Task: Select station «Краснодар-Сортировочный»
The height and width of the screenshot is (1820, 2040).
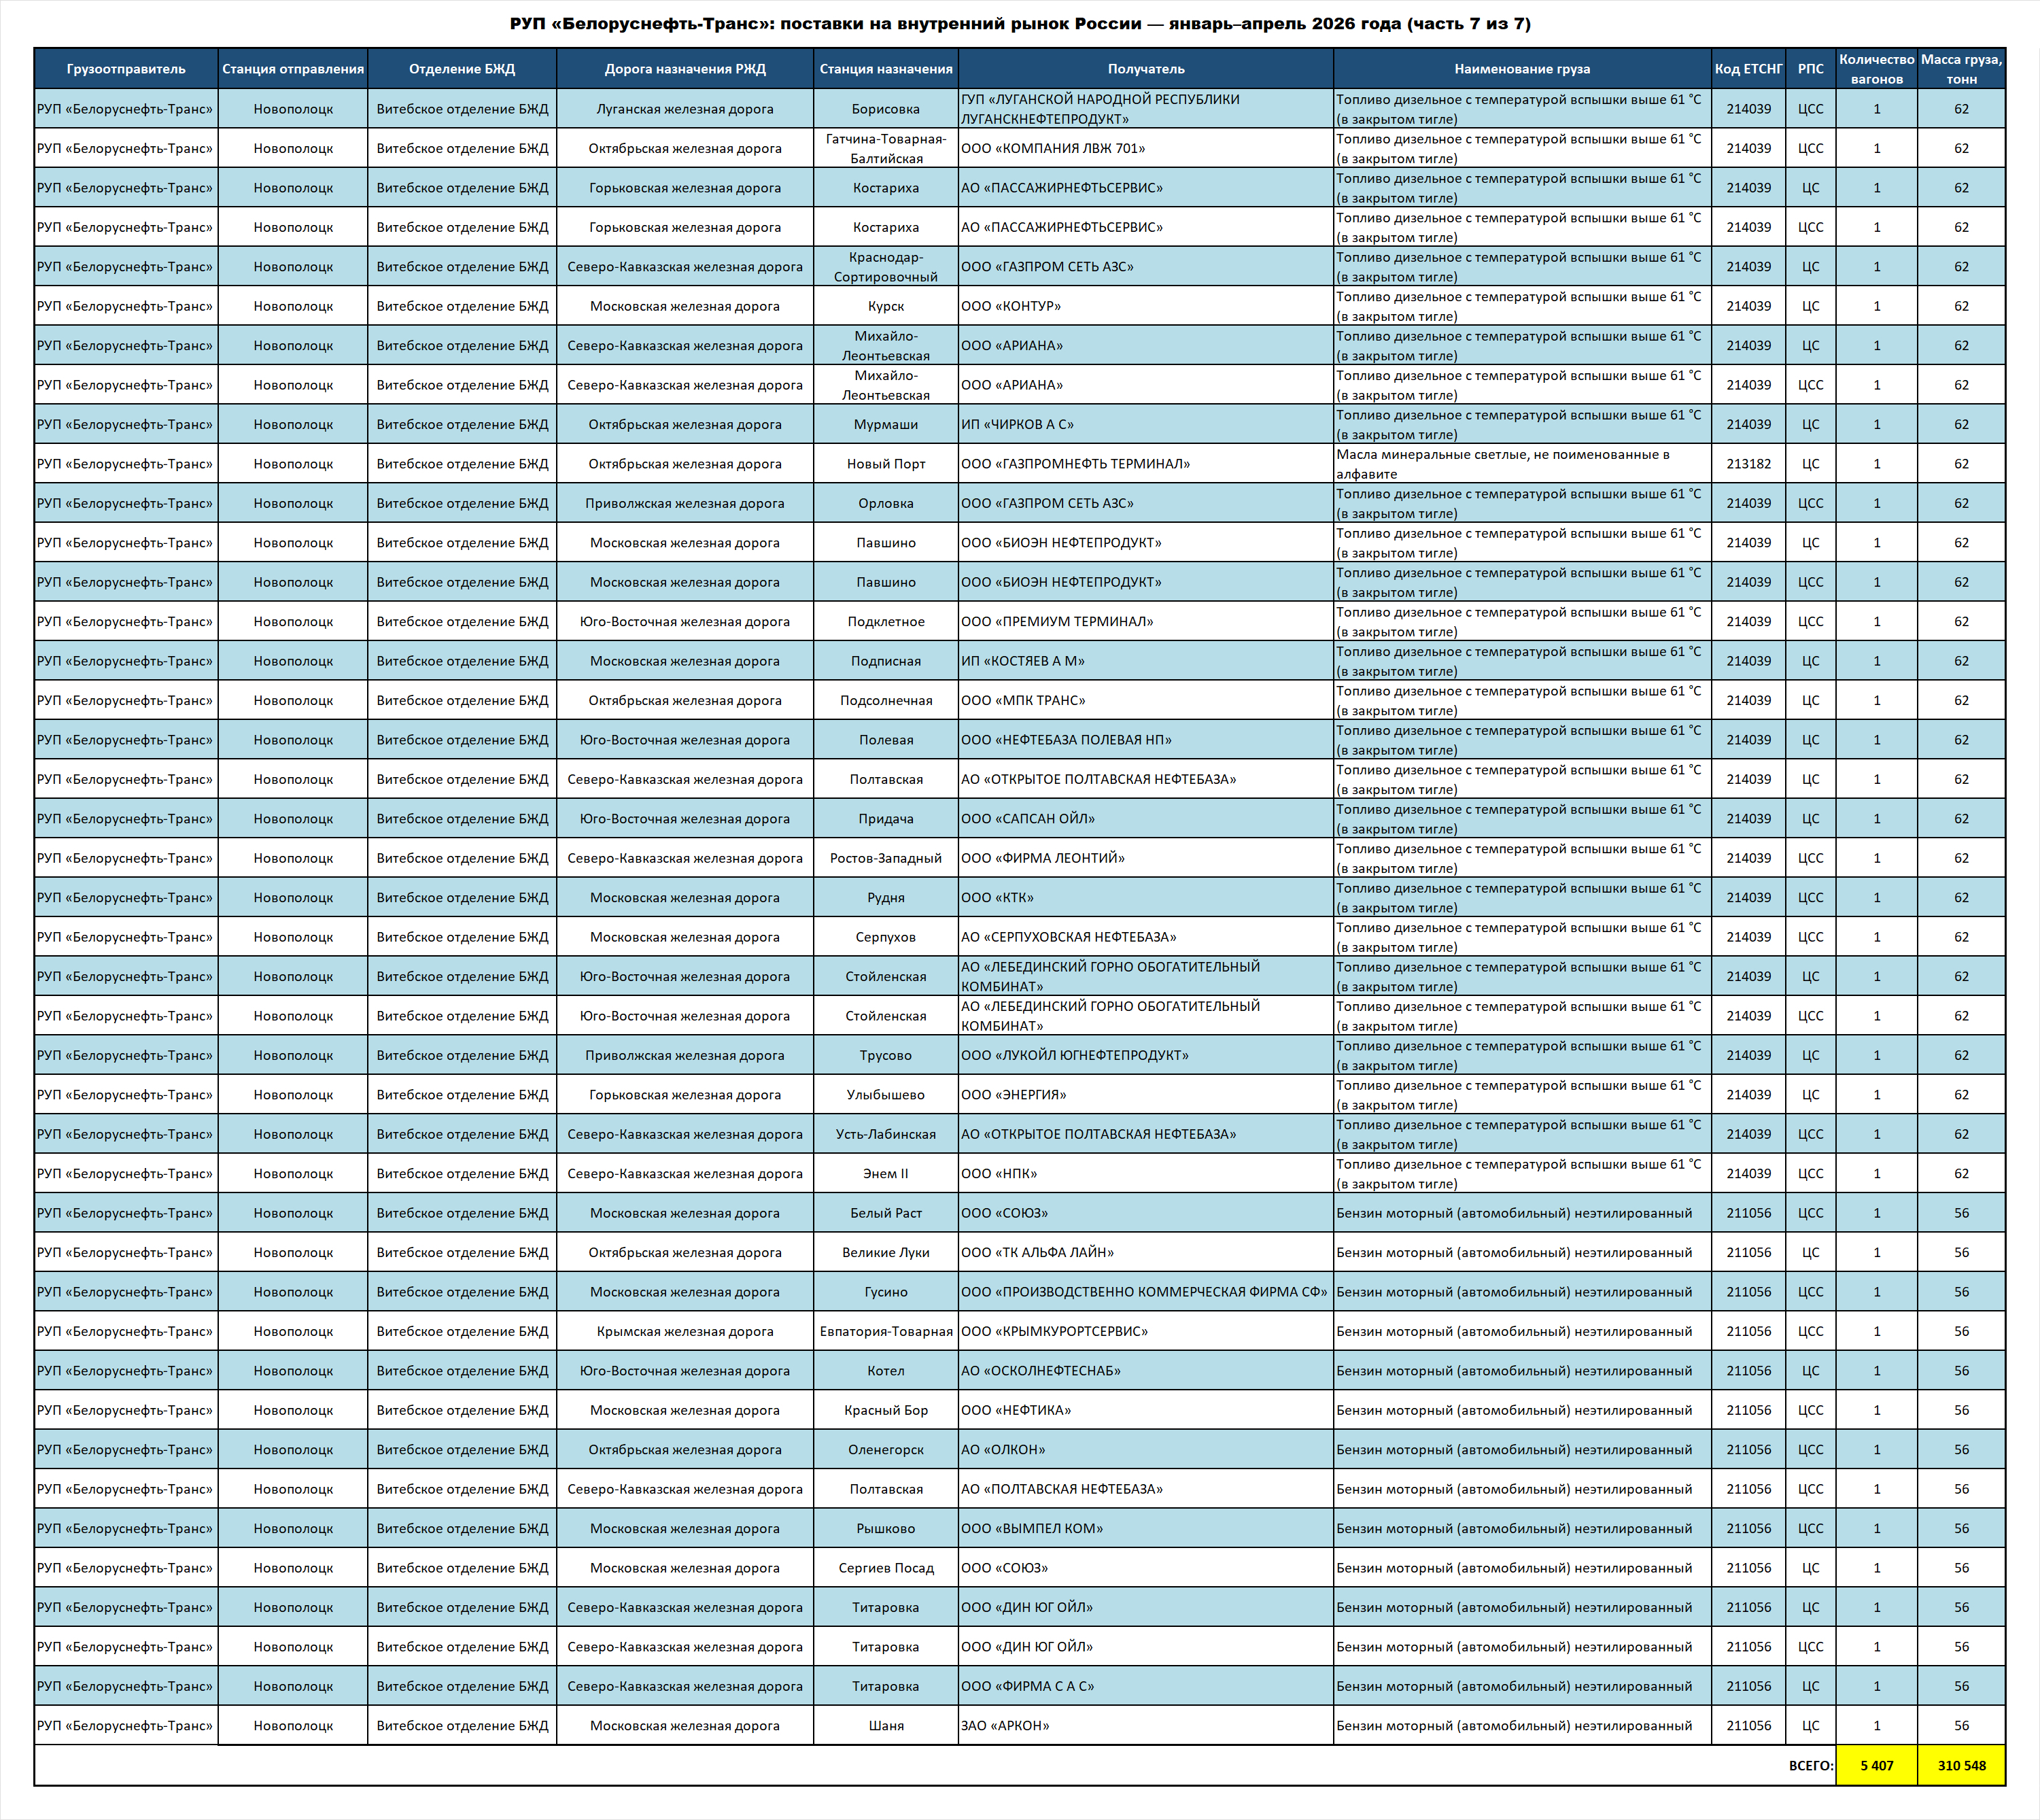Action: (x=886, y=267)
